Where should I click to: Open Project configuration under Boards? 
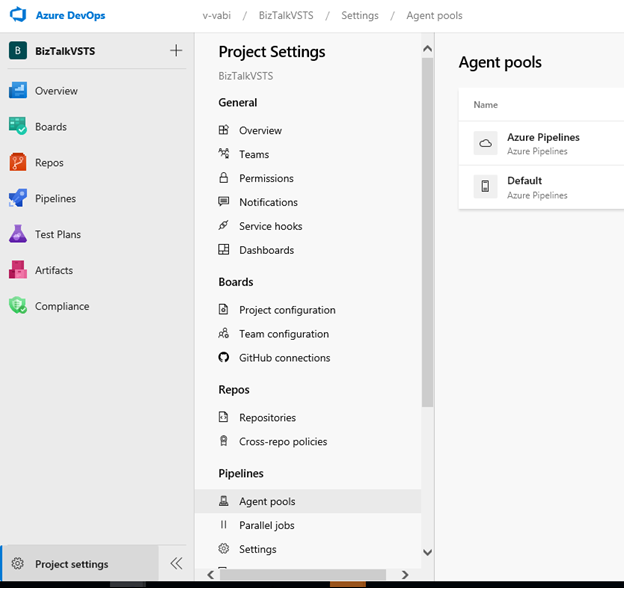point(287,310)
